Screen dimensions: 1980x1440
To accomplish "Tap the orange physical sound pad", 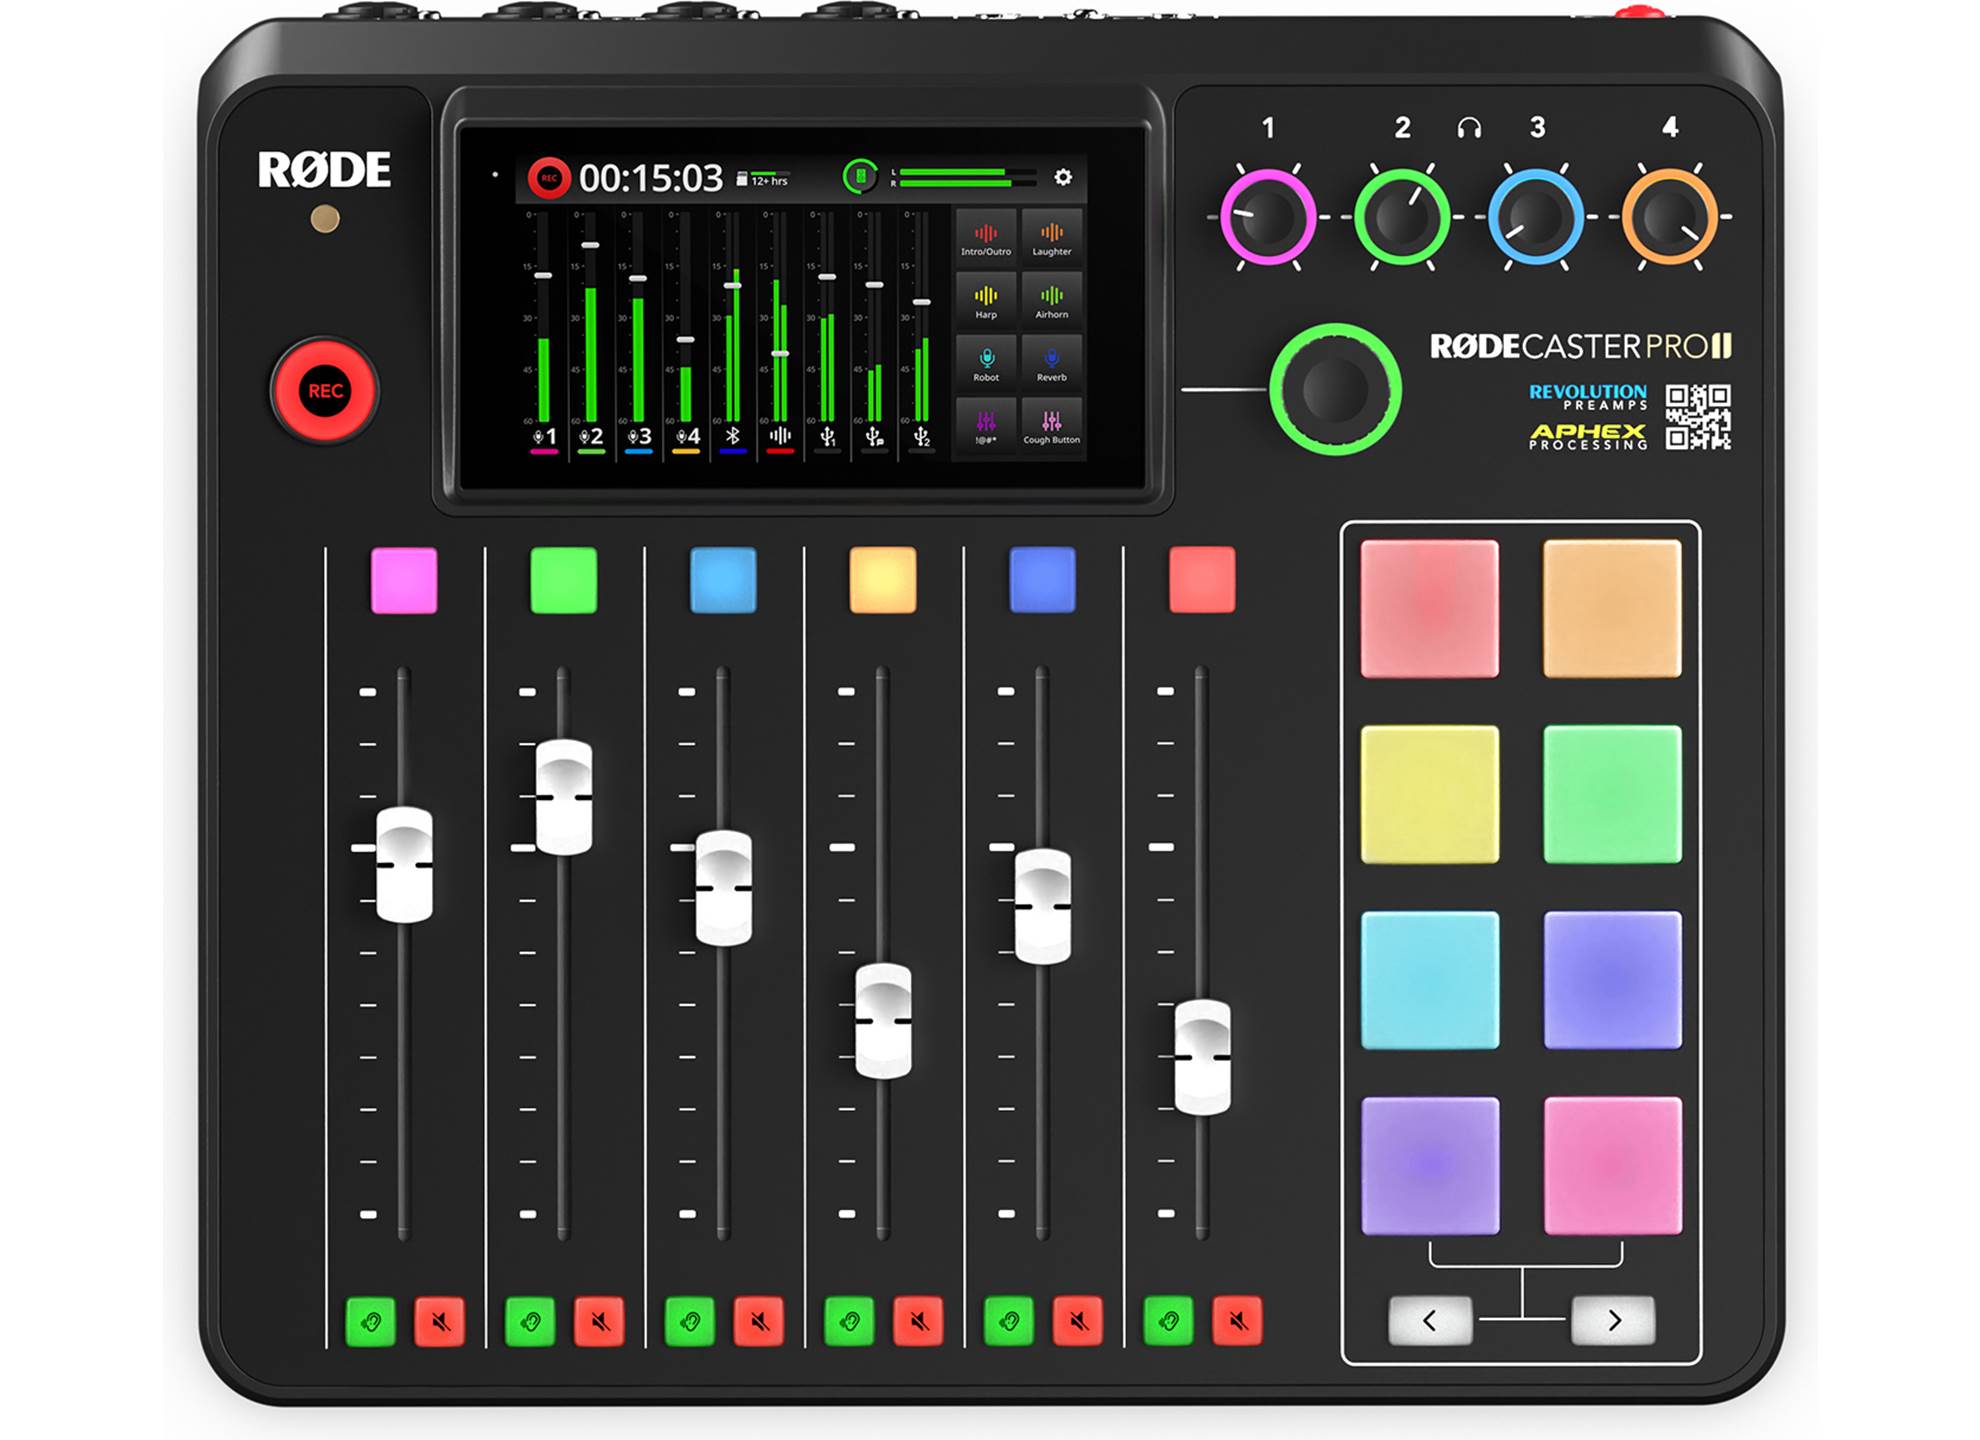I will pos(1613,609).
